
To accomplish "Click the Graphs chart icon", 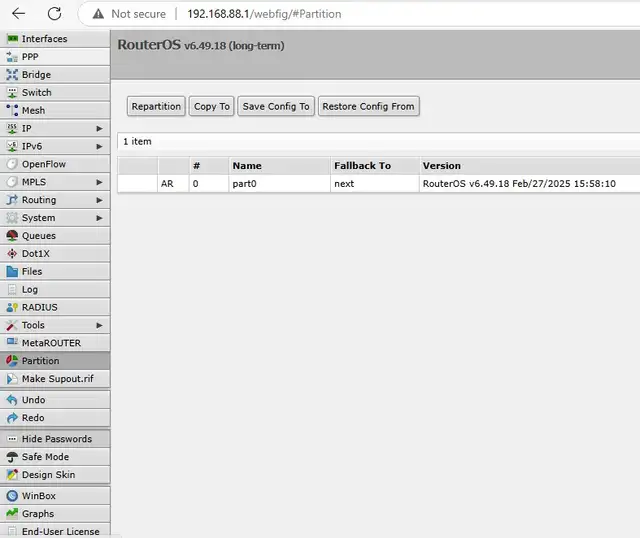I will [12, 514].
